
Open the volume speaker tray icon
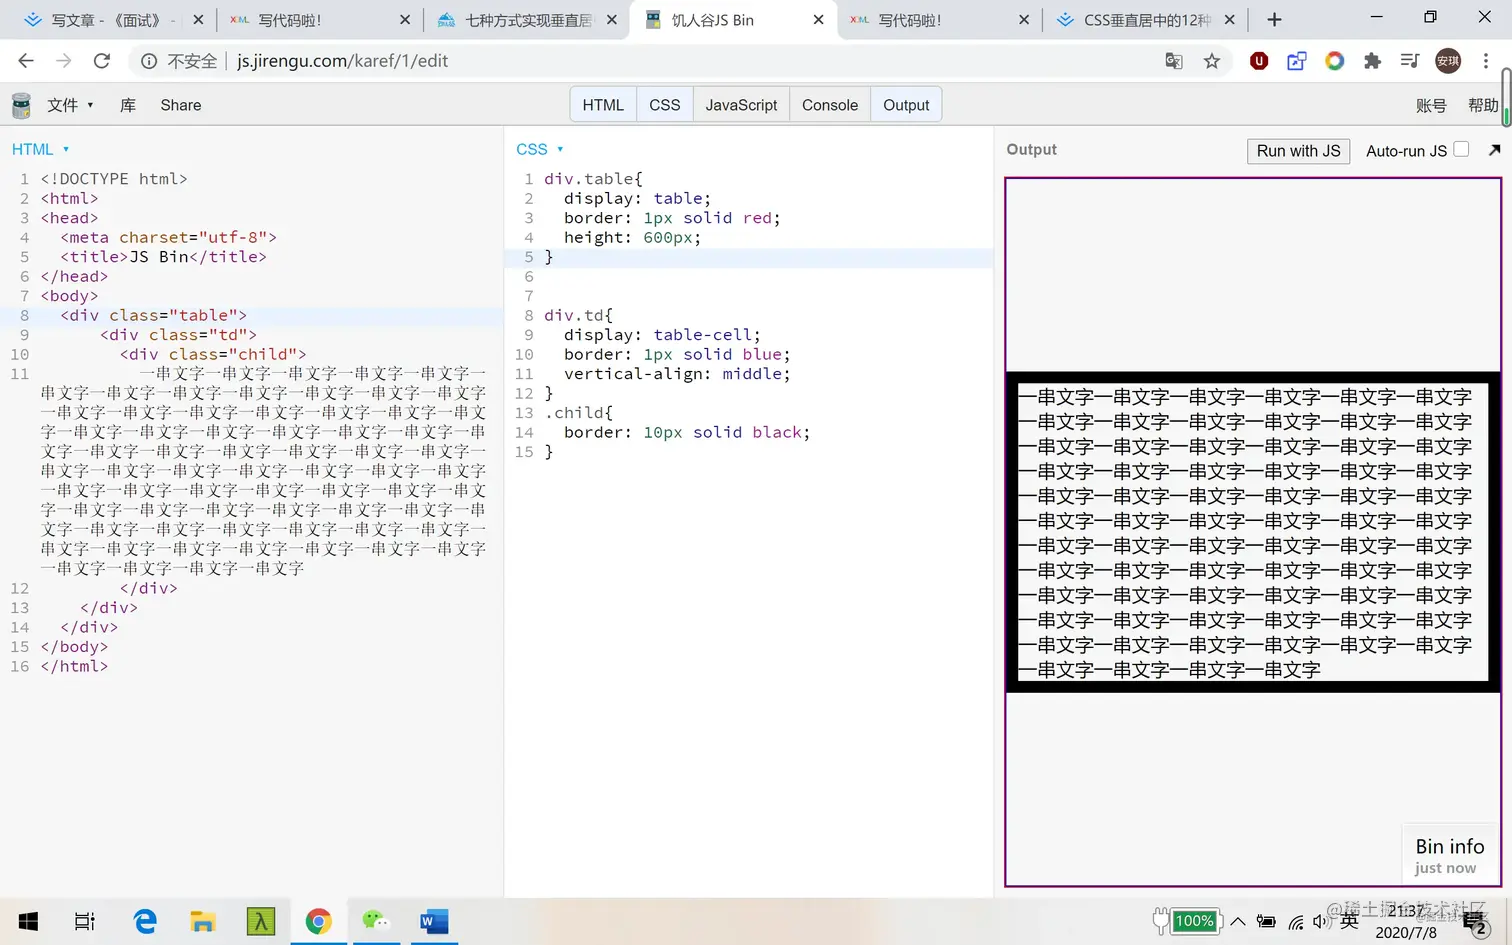coord(1321,921)
